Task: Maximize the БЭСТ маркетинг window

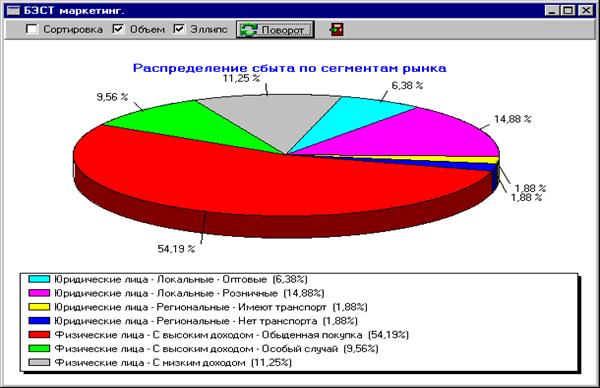Action: (568, 10)
